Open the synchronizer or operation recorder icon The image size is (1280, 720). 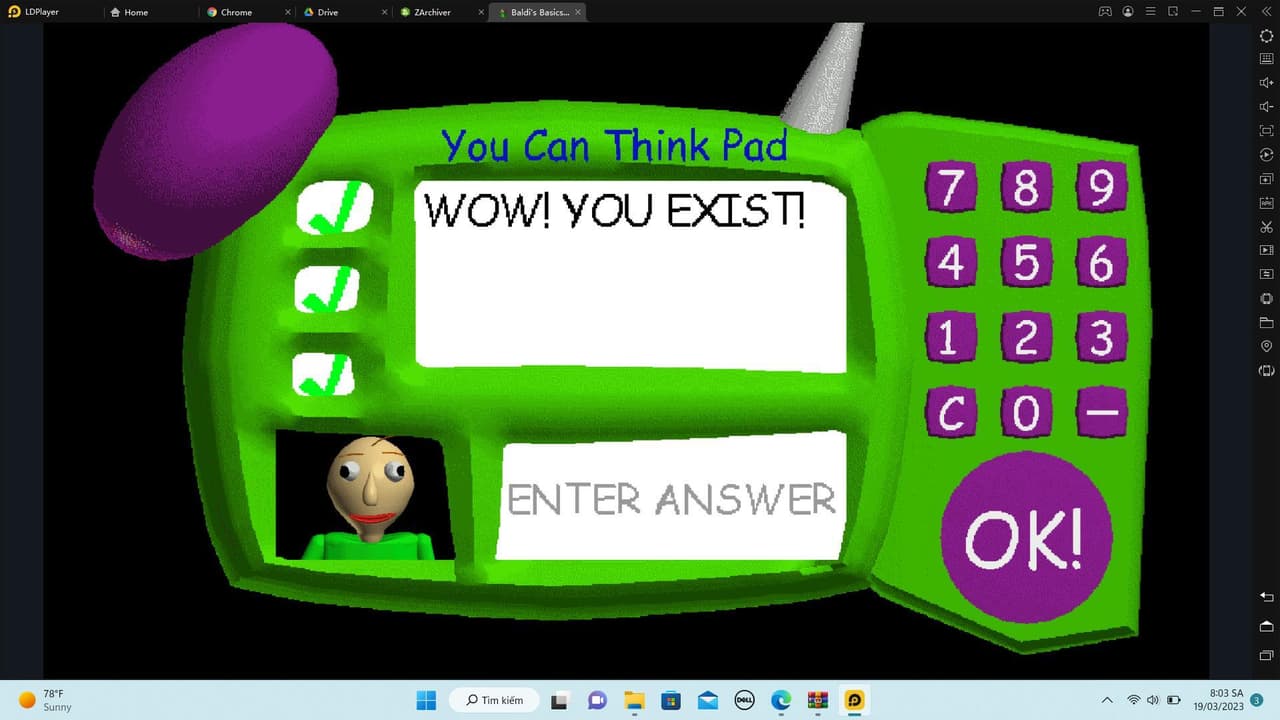1266,155
